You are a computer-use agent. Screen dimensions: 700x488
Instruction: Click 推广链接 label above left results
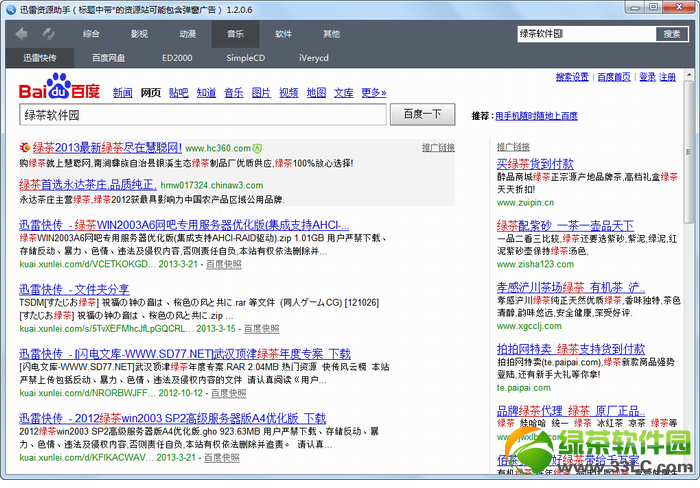point(438,147)
